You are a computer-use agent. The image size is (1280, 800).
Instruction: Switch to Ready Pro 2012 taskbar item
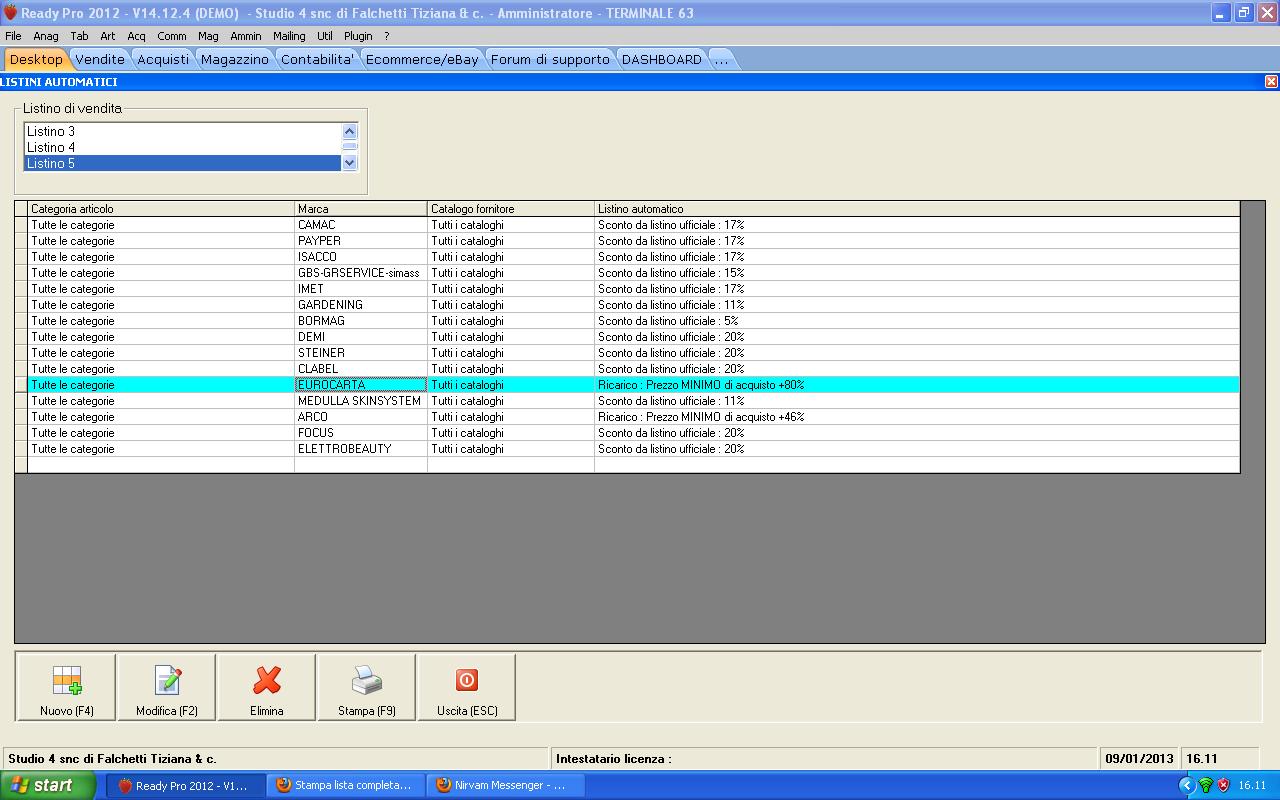tap(186, 785)
